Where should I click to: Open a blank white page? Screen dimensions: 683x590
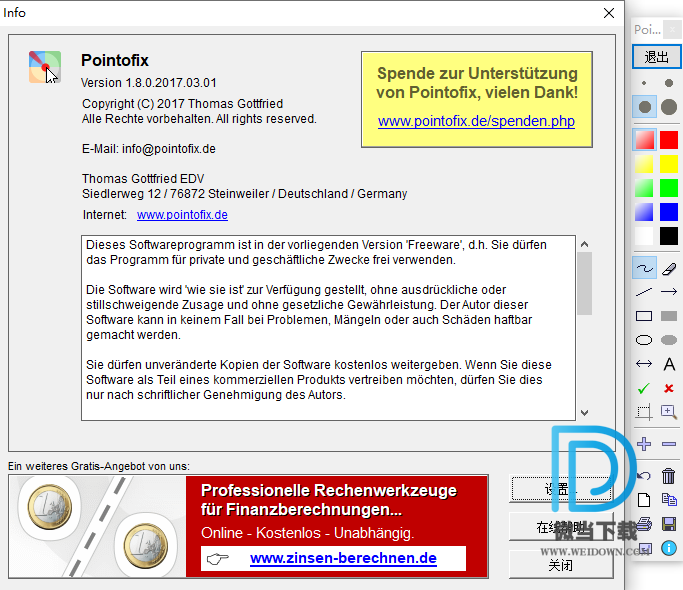coord(644,500)
